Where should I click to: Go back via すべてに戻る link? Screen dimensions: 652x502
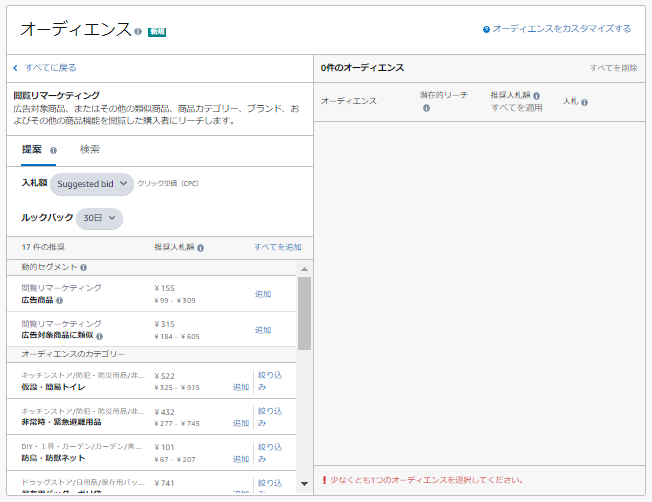click(x=50, y=68)
